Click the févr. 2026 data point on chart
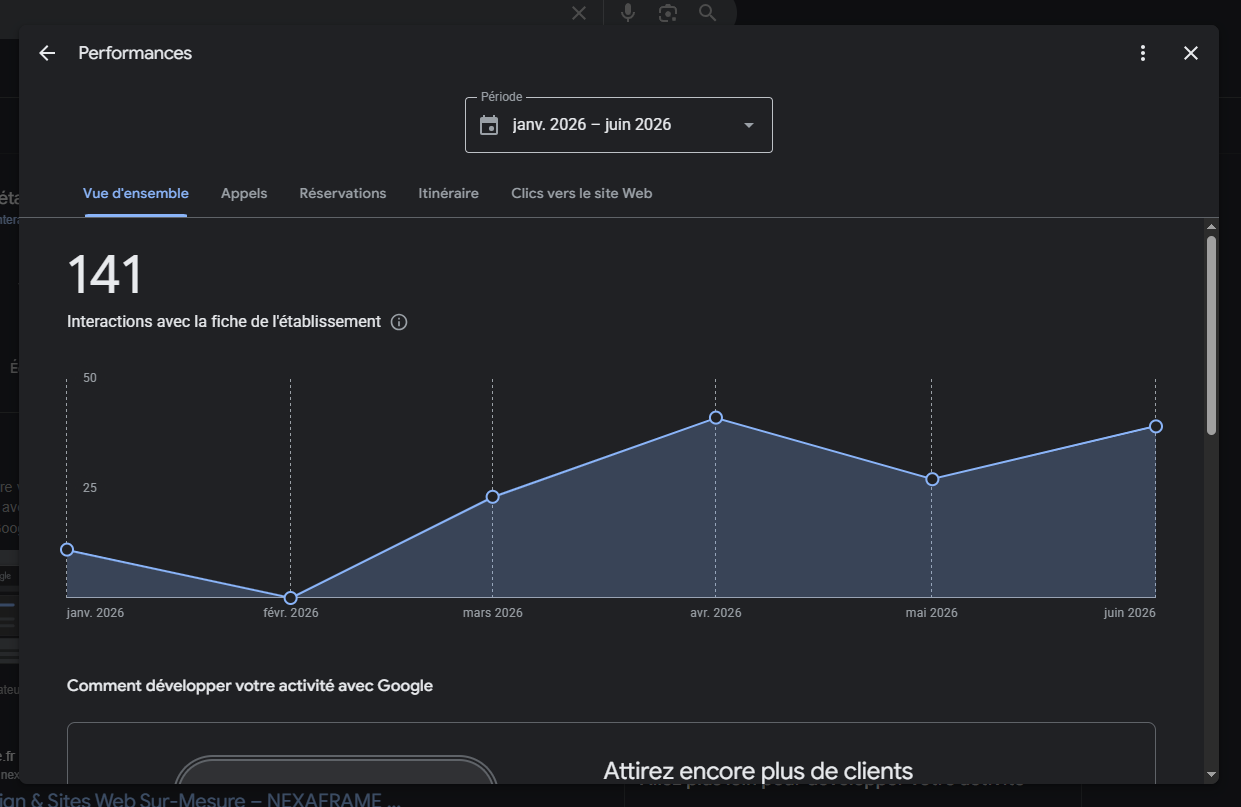The width and height of the screenshot is (1241, 807). coord(291,598)
